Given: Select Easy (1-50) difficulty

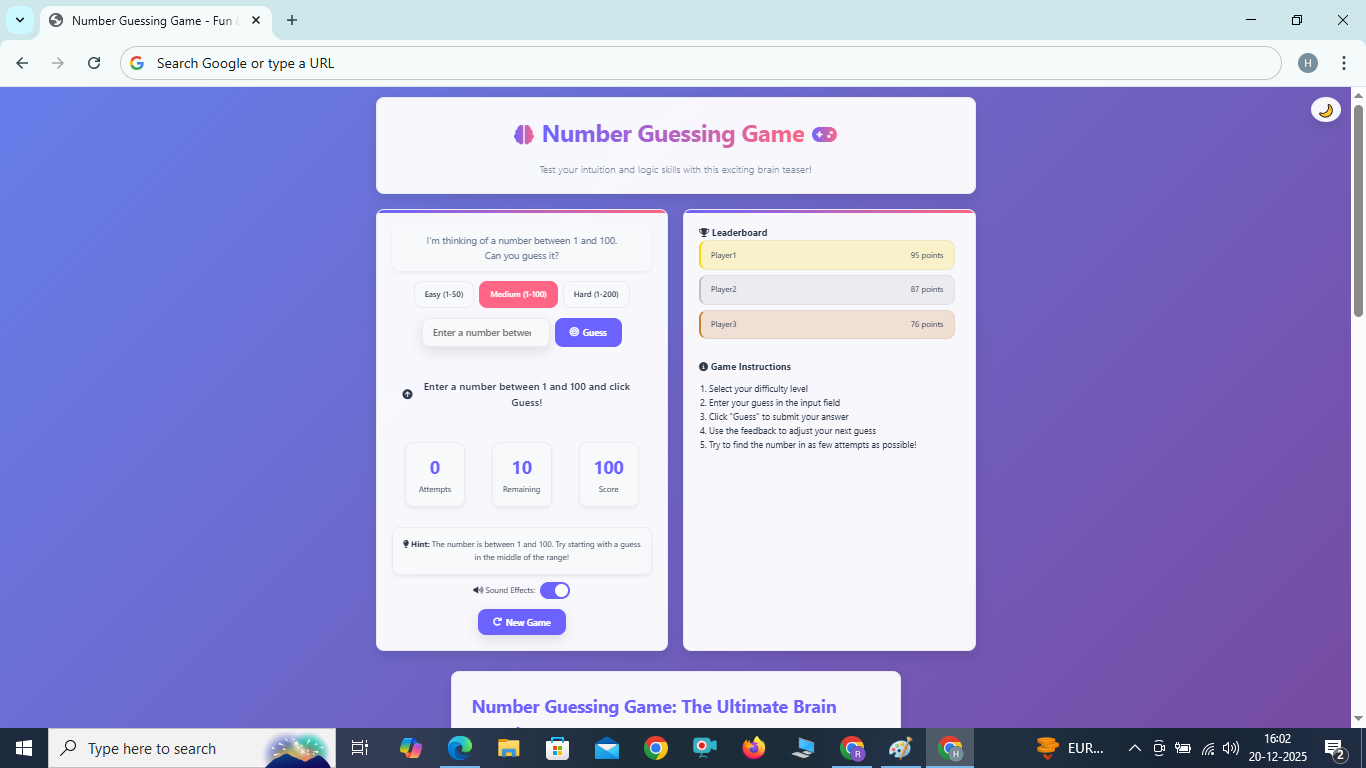Looking at the screenshot, I should [x=444, y=294].
